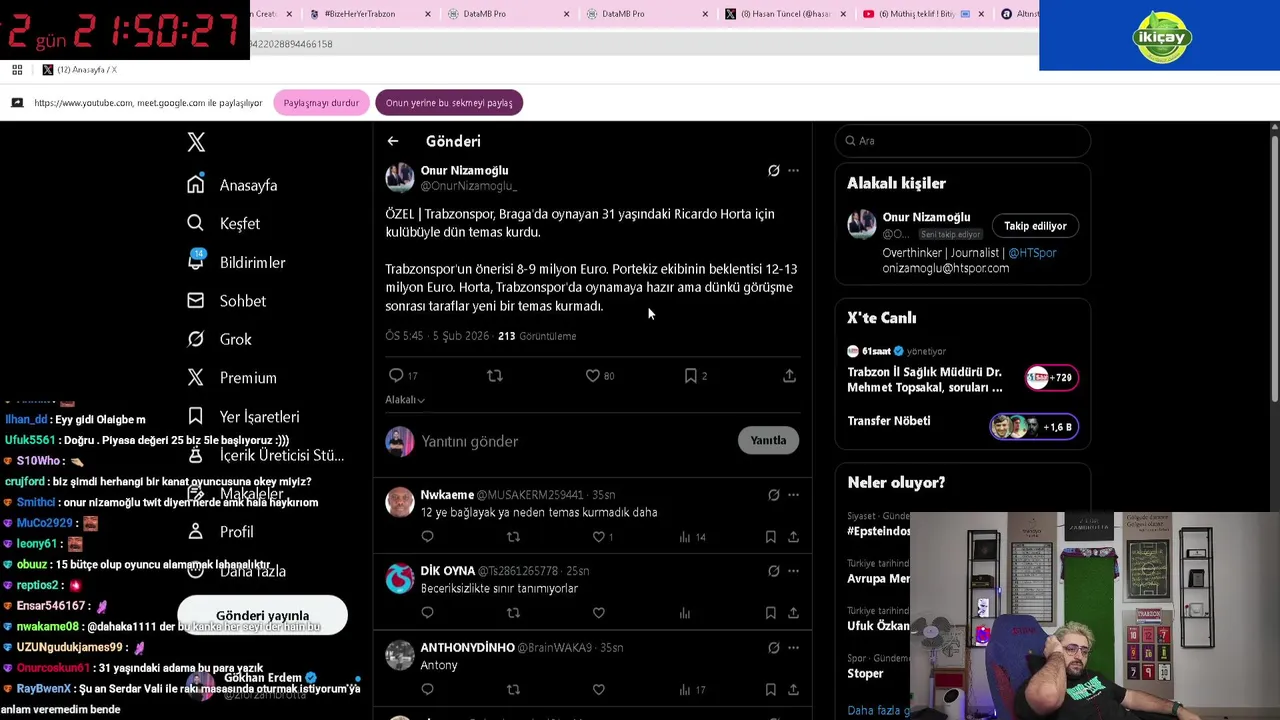Screen dimensions: 1280x720
Task: Open Anasayfa home page
Action: point(232,185)
